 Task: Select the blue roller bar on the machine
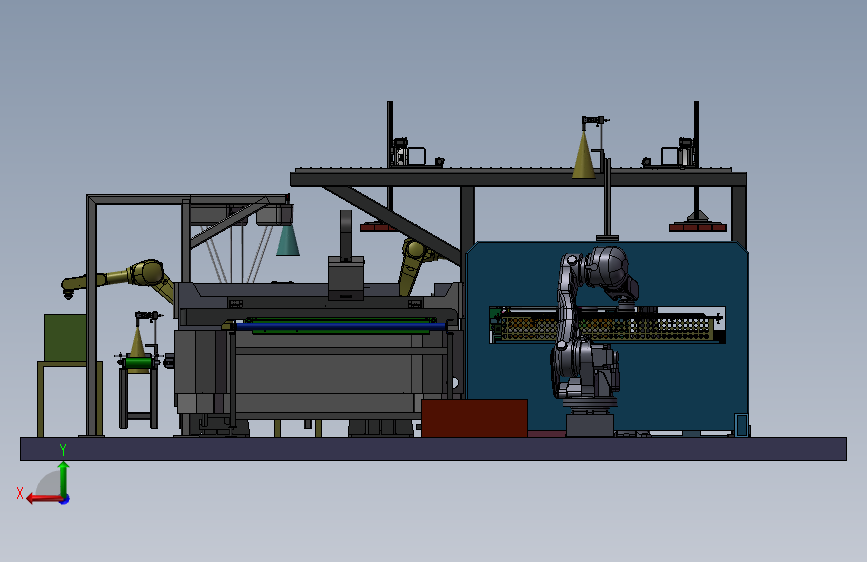pyautogui.click(x=341, y=327)
